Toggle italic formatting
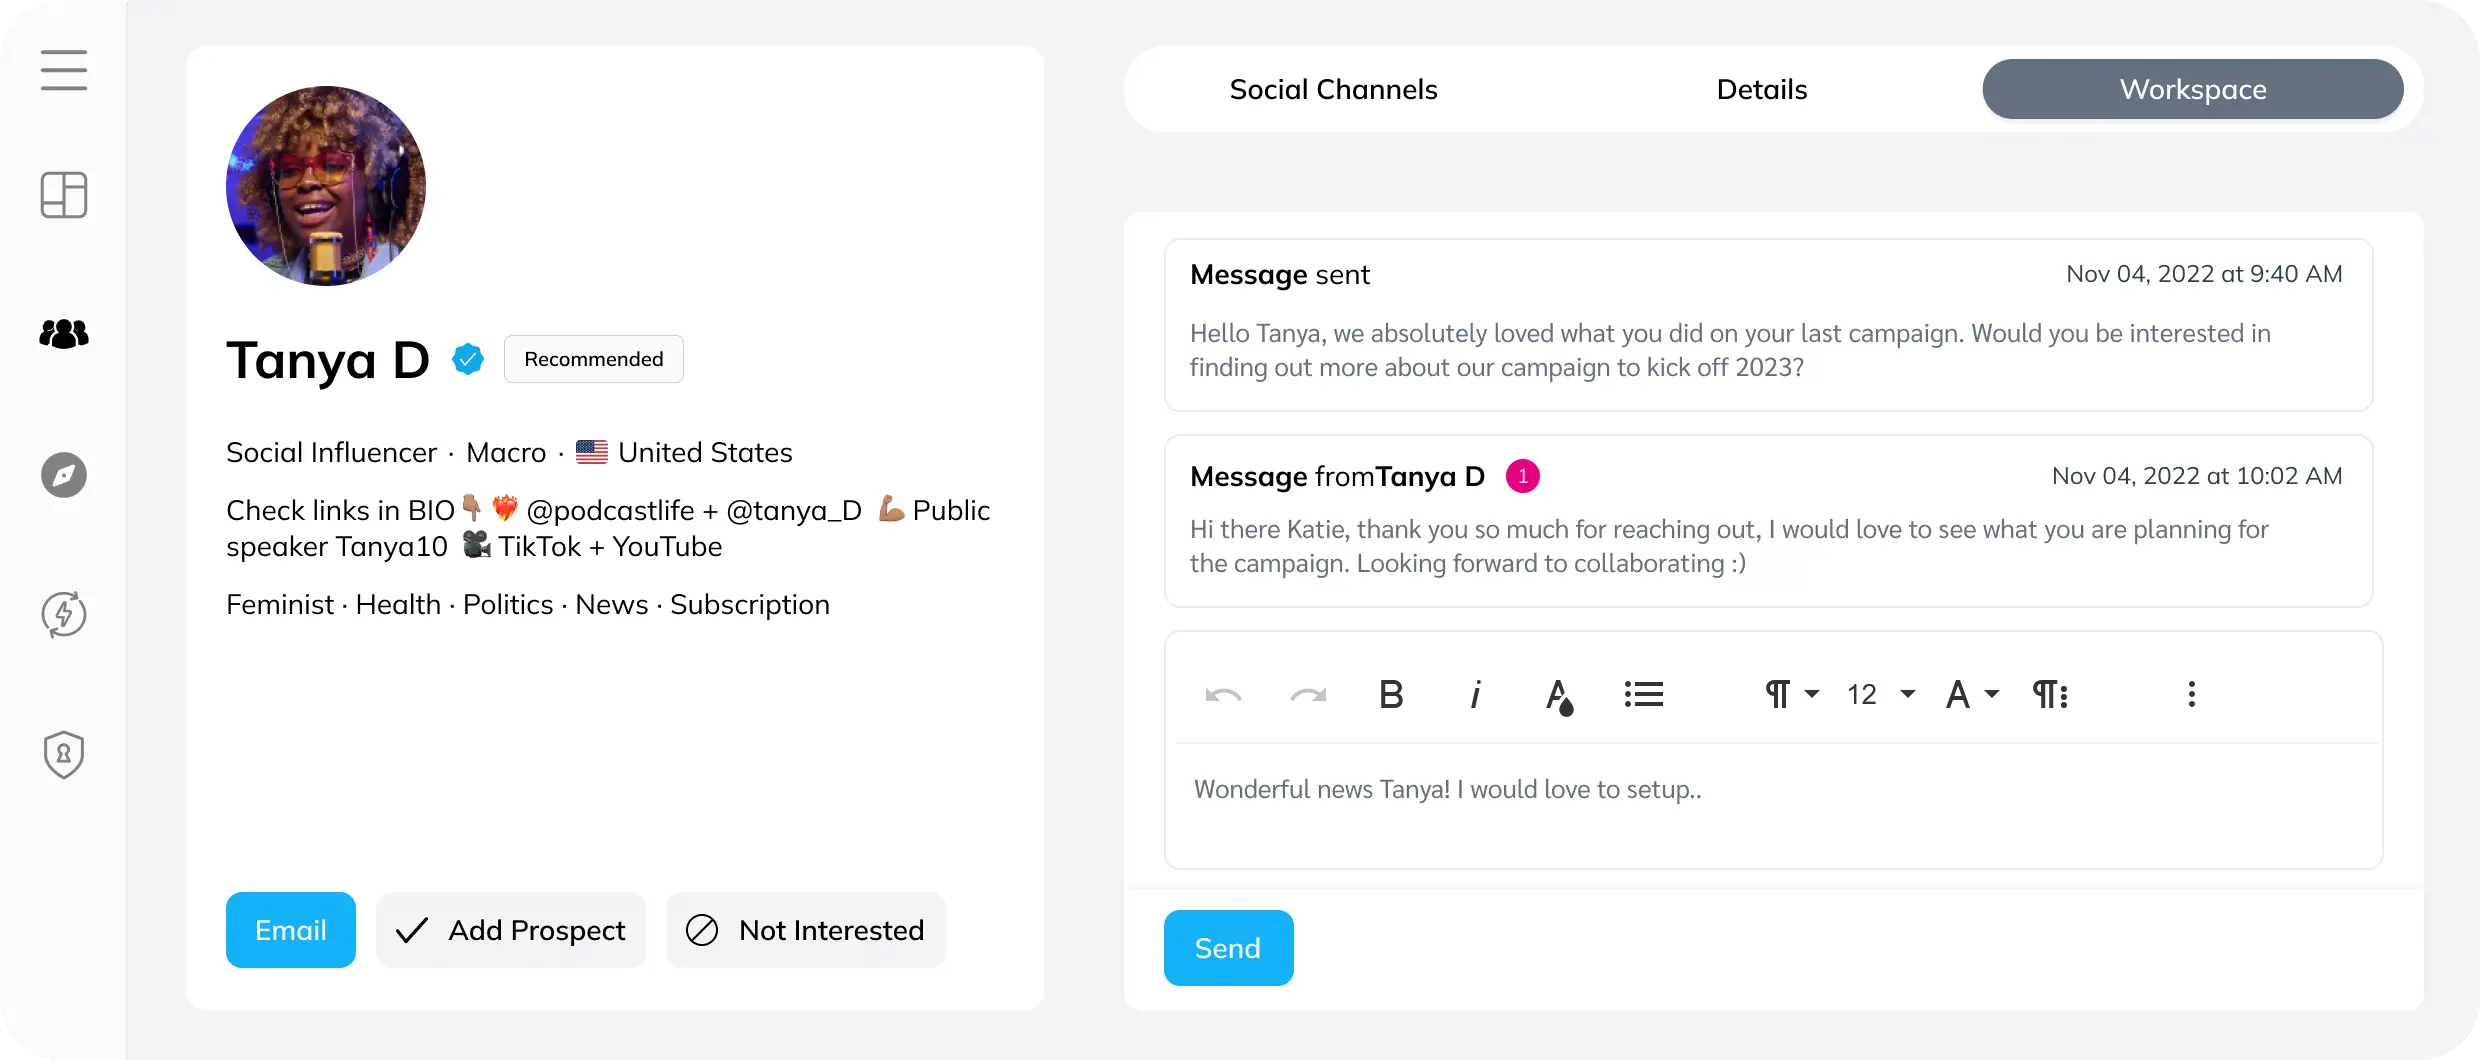Image resolution: width=2480 pixels, height=1060 pixels. (1476, 694)
